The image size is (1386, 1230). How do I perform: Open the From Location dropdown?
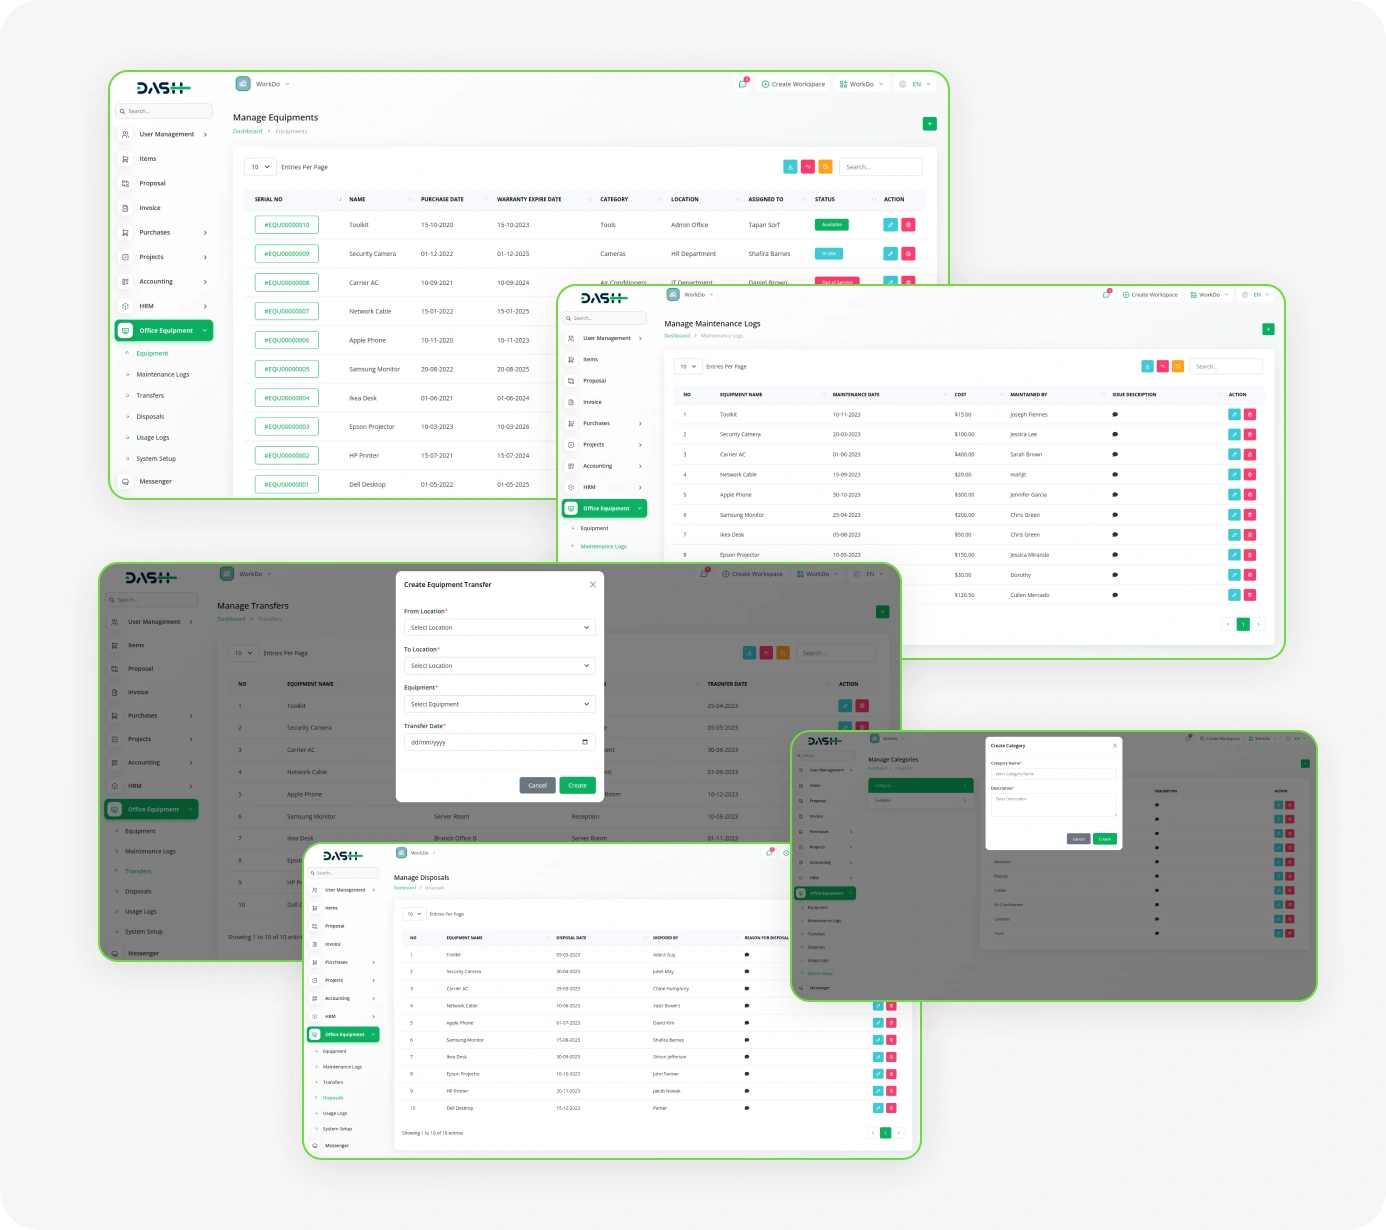coord(499,628)
